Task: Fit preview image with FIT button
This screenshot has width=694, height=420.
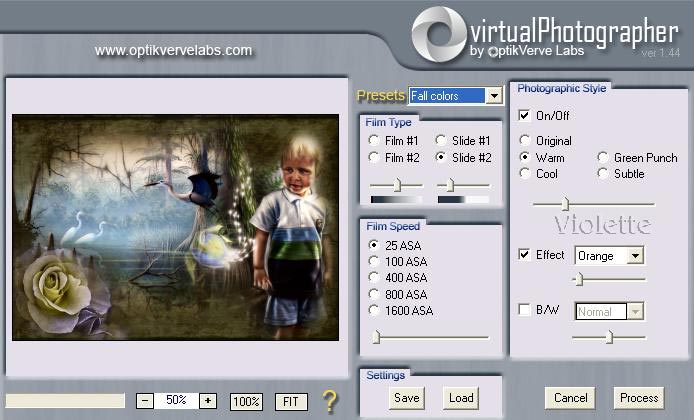Action: (x=291, y=401)
